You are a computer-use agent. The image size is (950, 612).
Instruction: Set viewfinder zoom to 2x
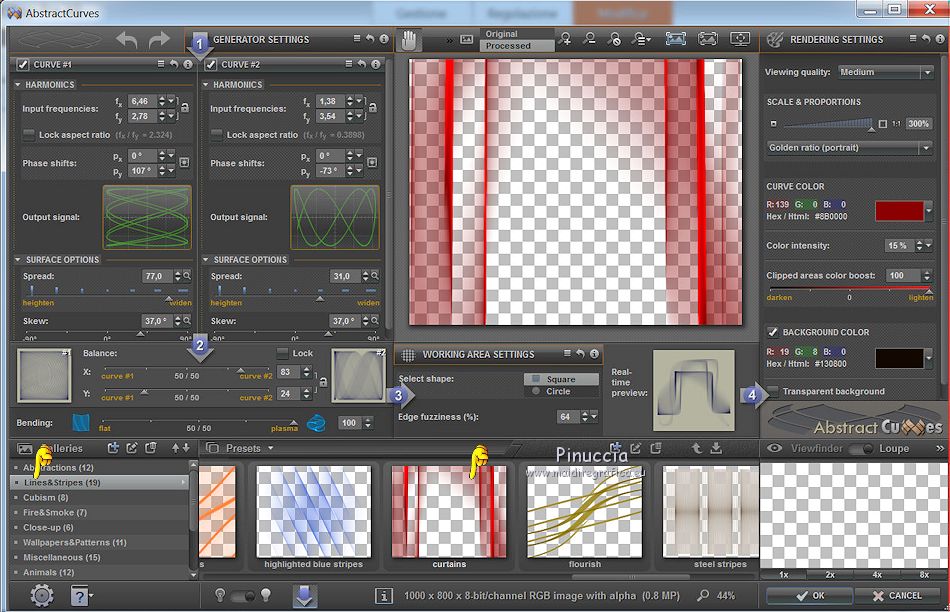tap(829, 574)
